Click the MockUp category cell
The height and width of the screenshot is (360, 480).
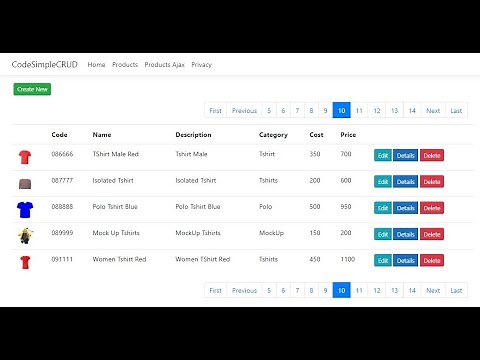pyautogui.click(x=271, y=233)
